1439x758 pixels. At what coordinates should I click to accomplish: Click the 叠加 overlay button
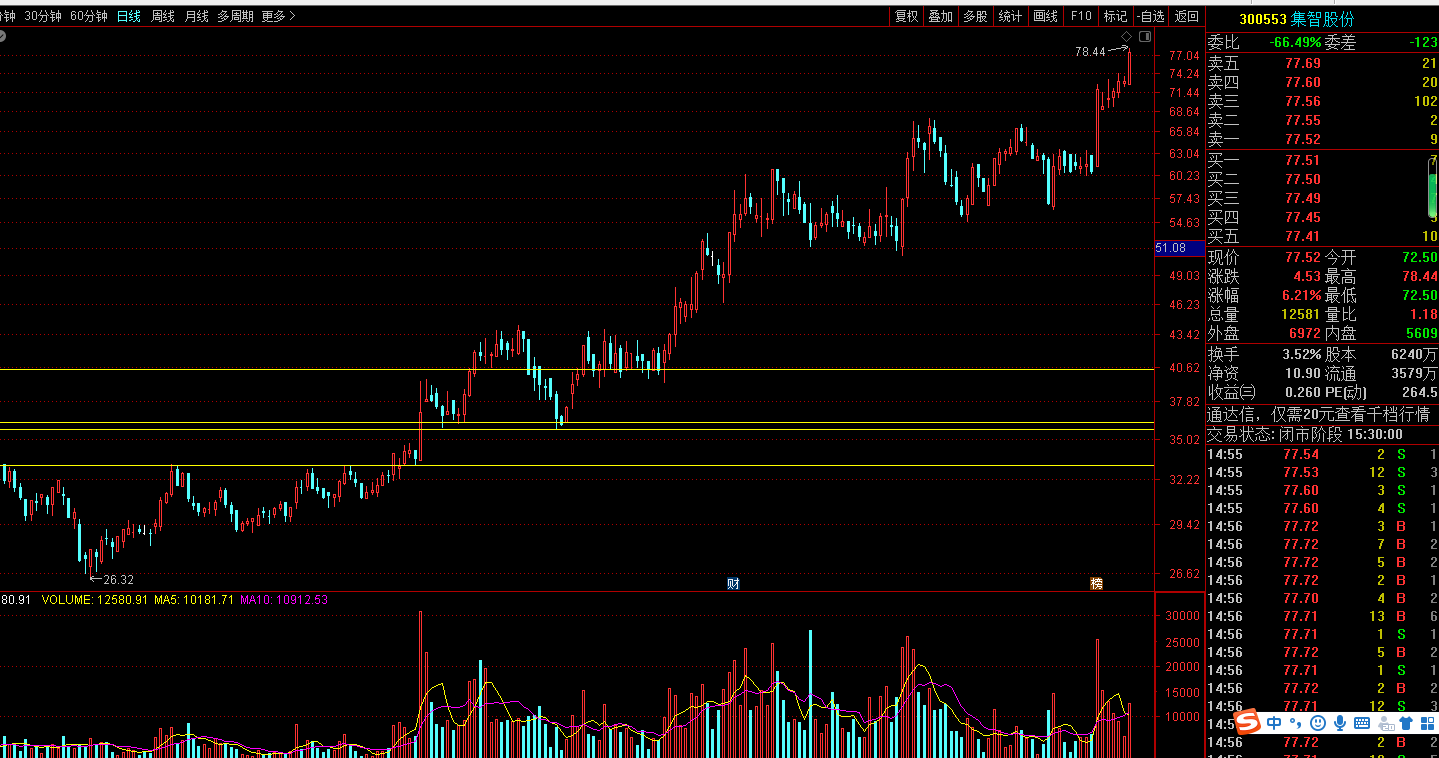pos(940,16)
